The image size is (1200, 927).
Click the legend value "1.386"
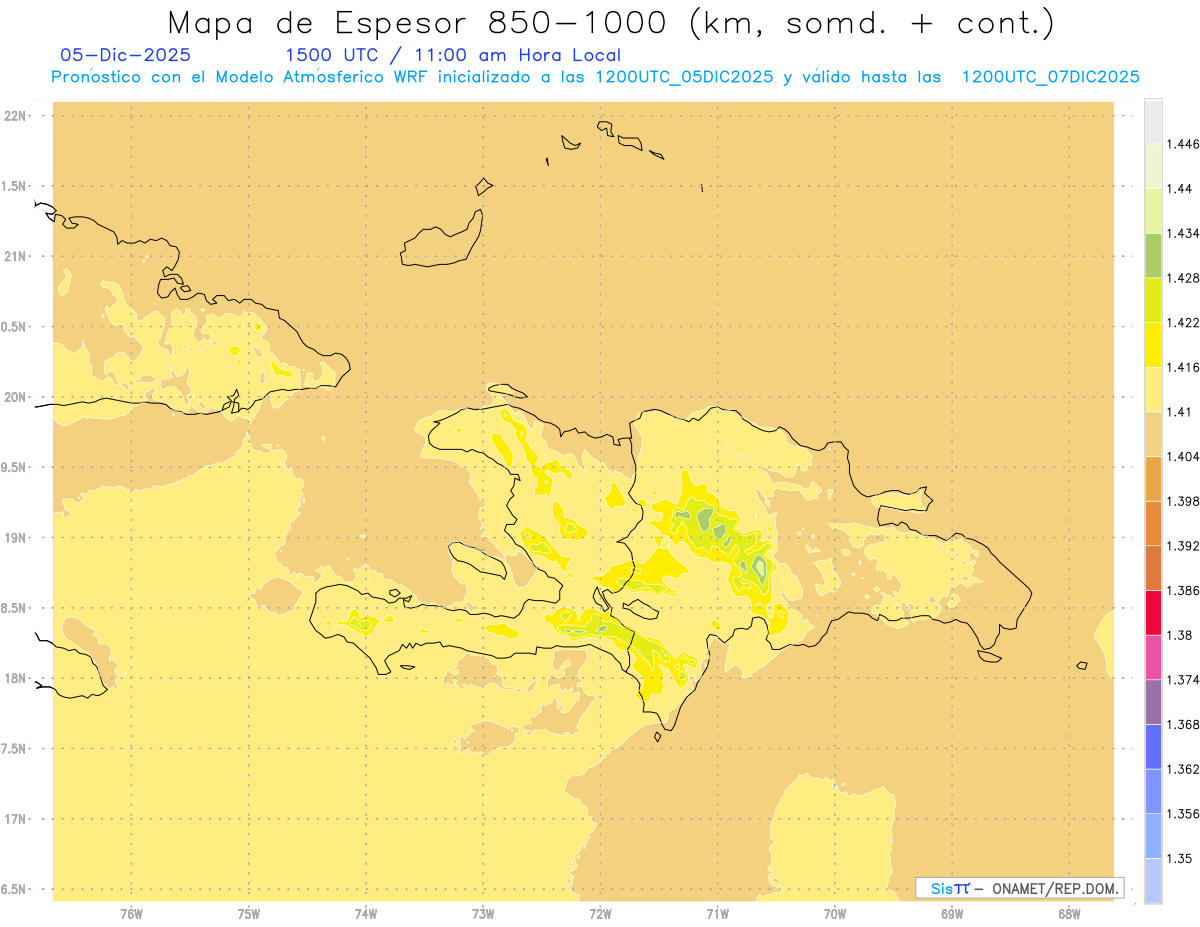click(1183, 590)
